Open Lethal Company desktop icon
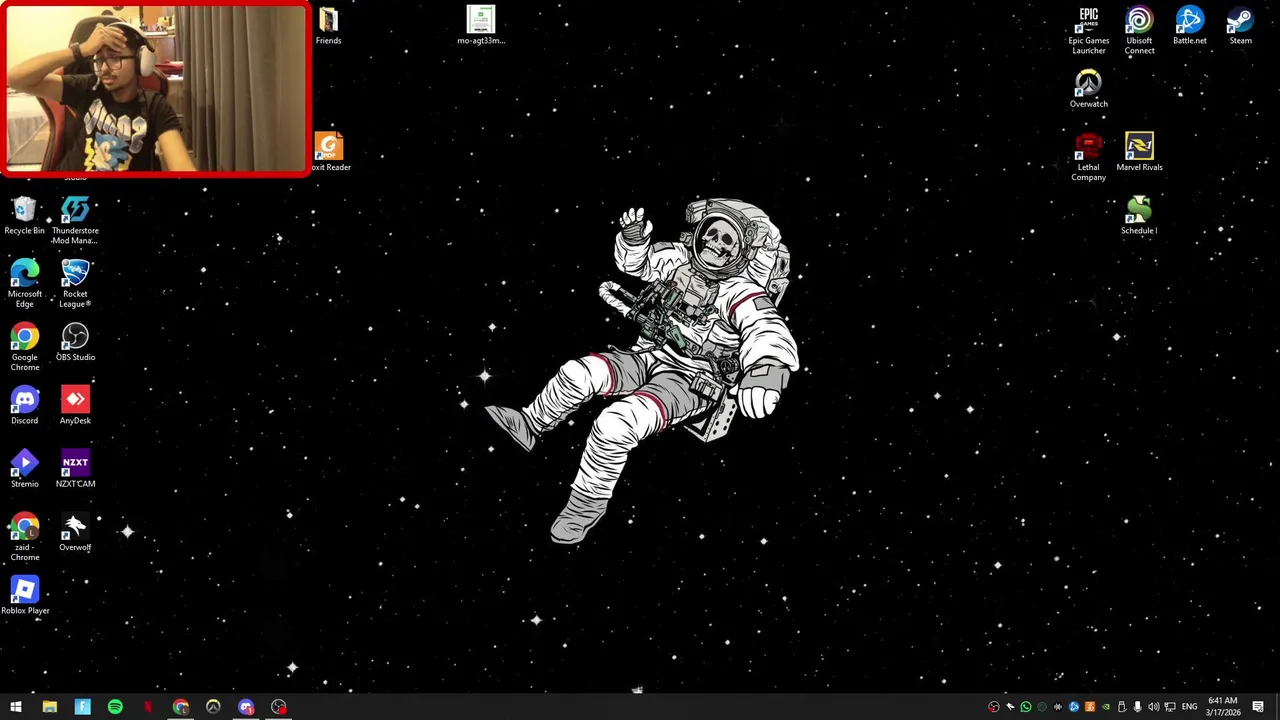This screenshot has height=720, width=1280. pyautogui.click(x=1089, y=157)
